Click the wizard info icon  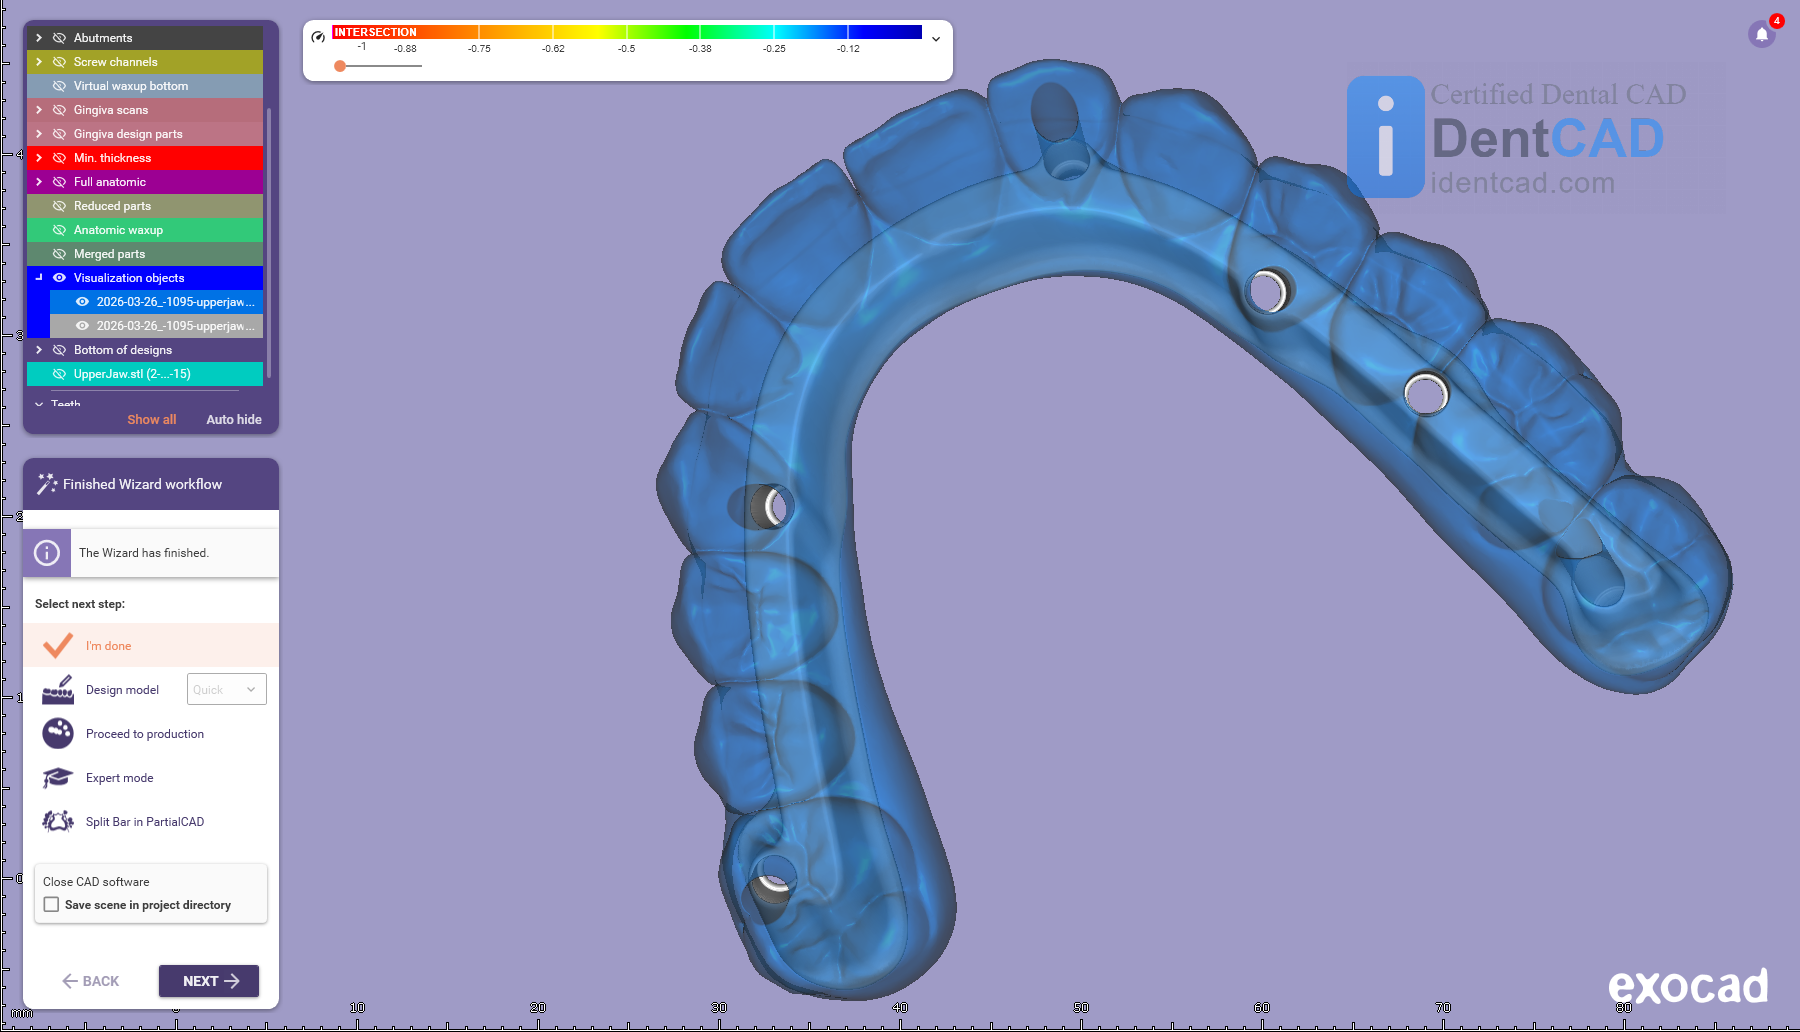(x=47, y=553)
